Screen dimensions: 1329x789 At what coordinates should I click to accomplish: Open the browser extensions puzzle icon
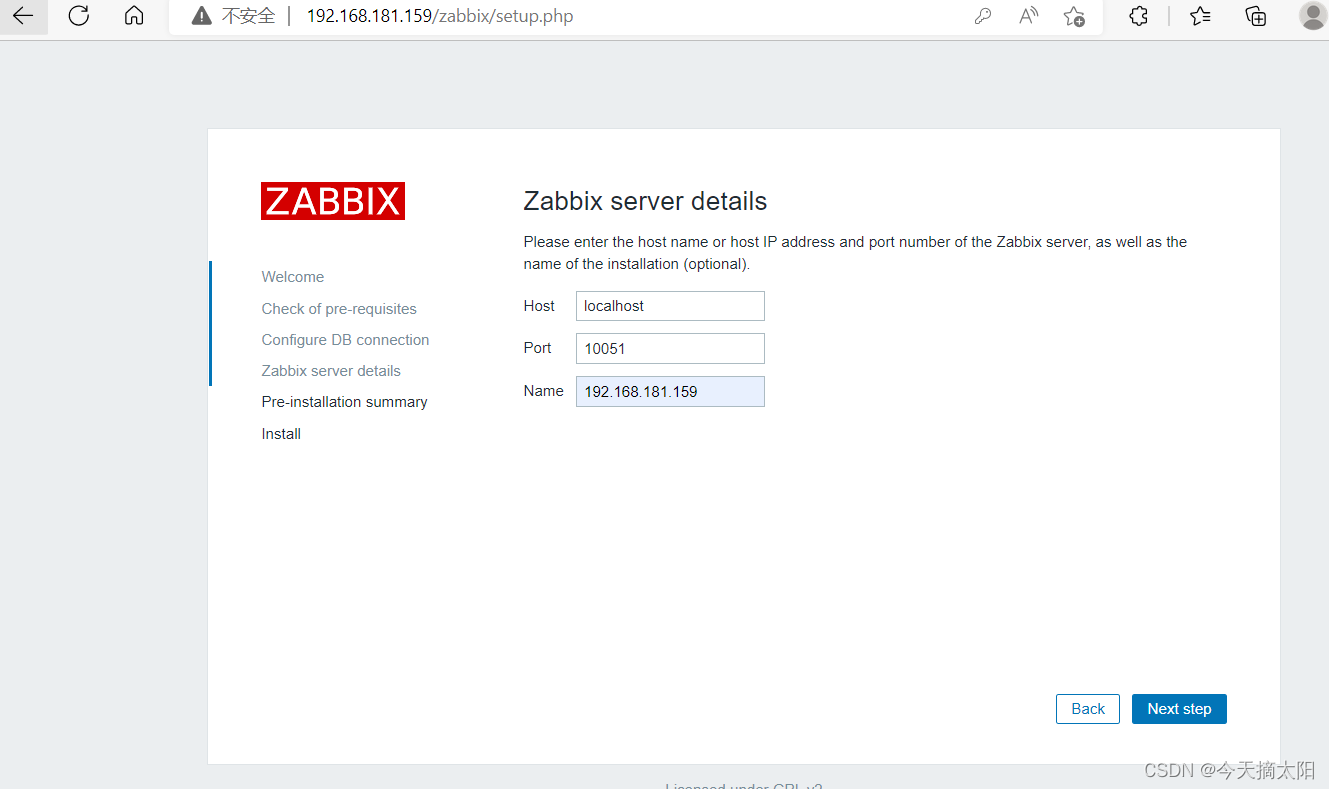point(1138,16)
